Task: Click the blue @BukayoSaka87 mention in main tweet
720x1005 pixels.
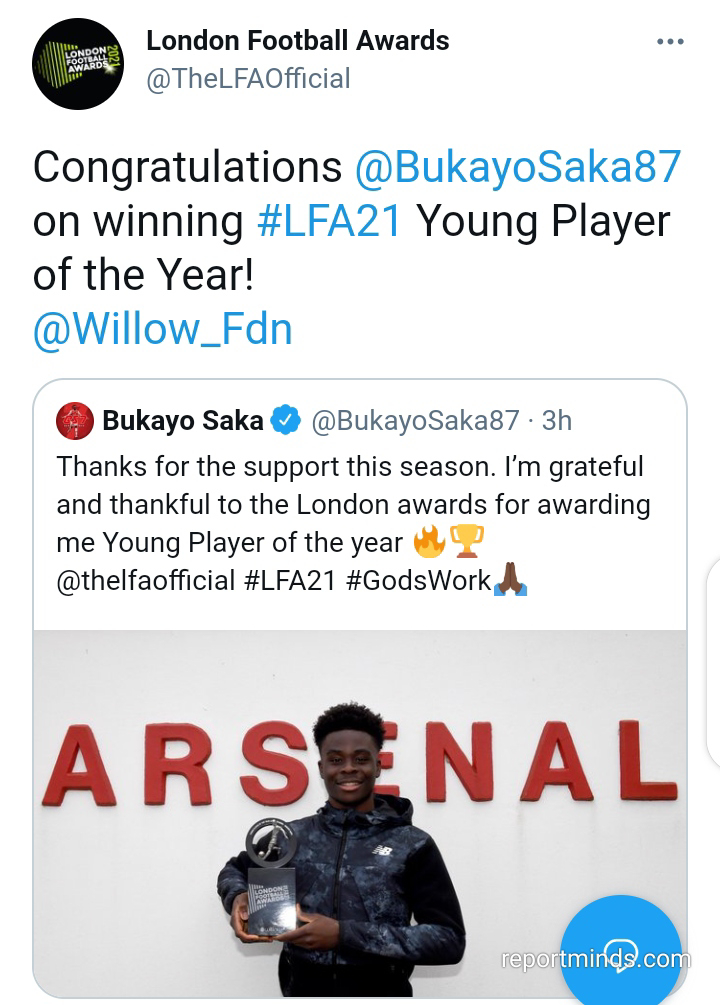Action: tap(518, 167)
